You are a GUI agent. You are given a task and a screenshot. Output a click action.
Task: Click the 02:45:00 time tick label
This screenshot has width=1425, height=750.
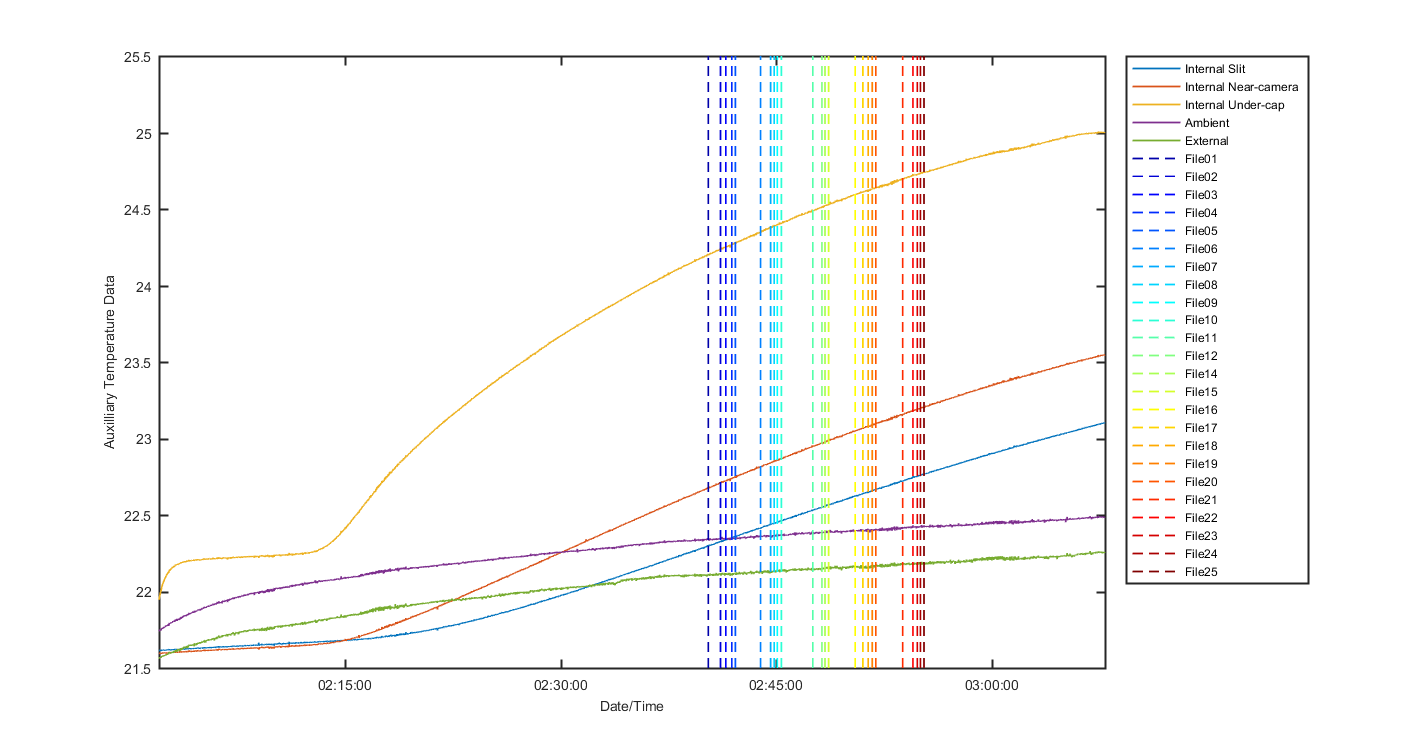pos(777,686)
